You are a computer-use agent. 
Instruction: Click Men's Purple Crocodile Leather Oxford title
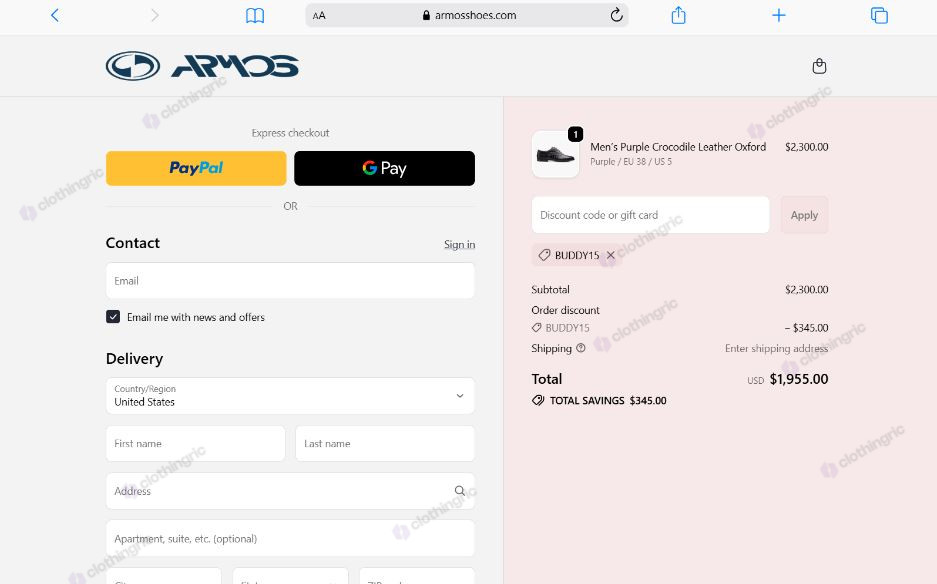point(678,147)
